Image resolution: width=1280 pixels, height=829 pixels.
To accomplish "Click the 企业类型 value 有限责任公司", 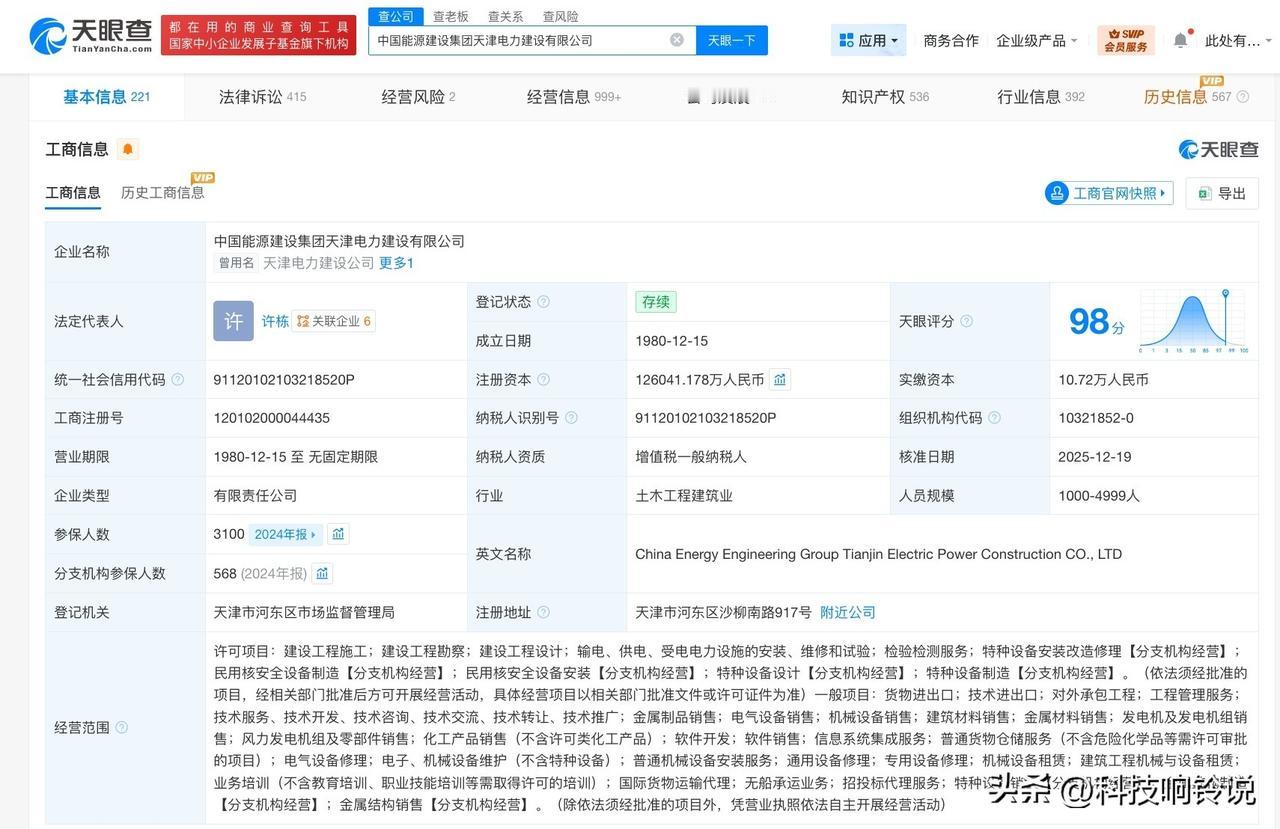I will coord(255,496).
